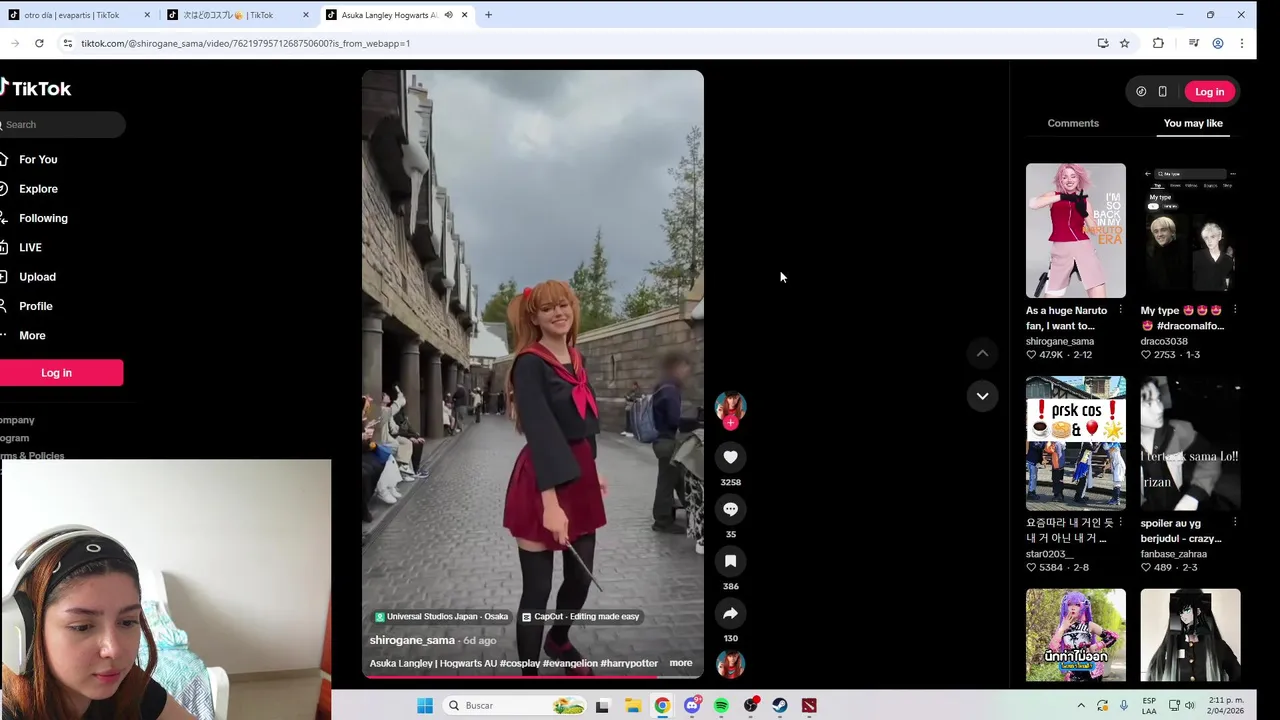This screenshot has width=1280, height=720.
Task: Open options for the 'spoiler au yg' video
Action: (x=1235, y=523)
